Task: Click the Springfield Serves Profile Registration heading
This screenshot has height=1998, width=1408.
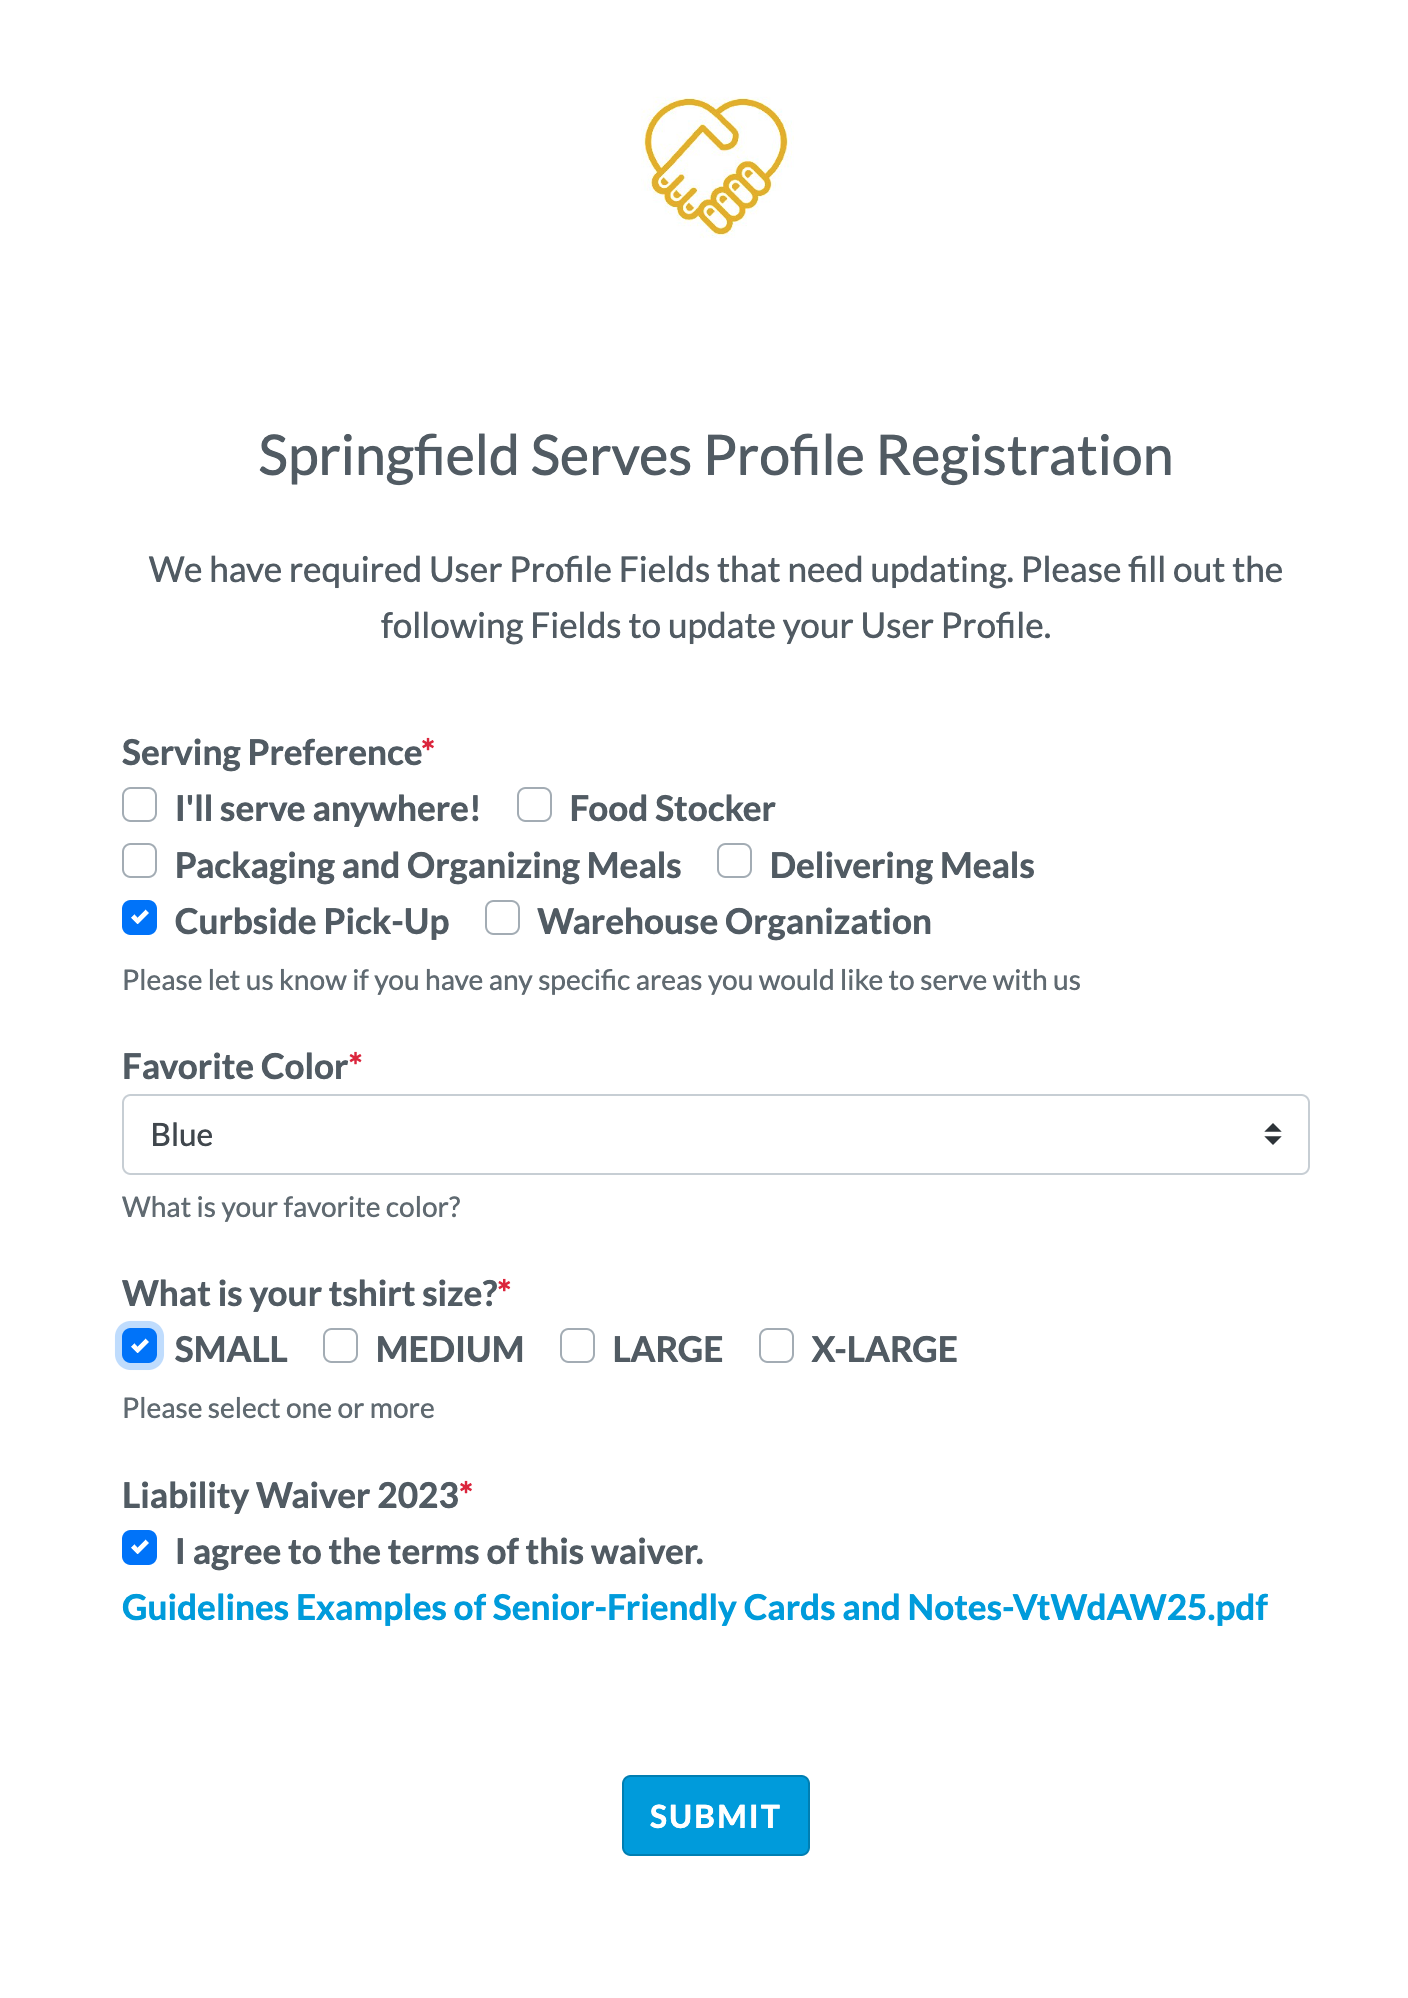Action: pos(715,456)
